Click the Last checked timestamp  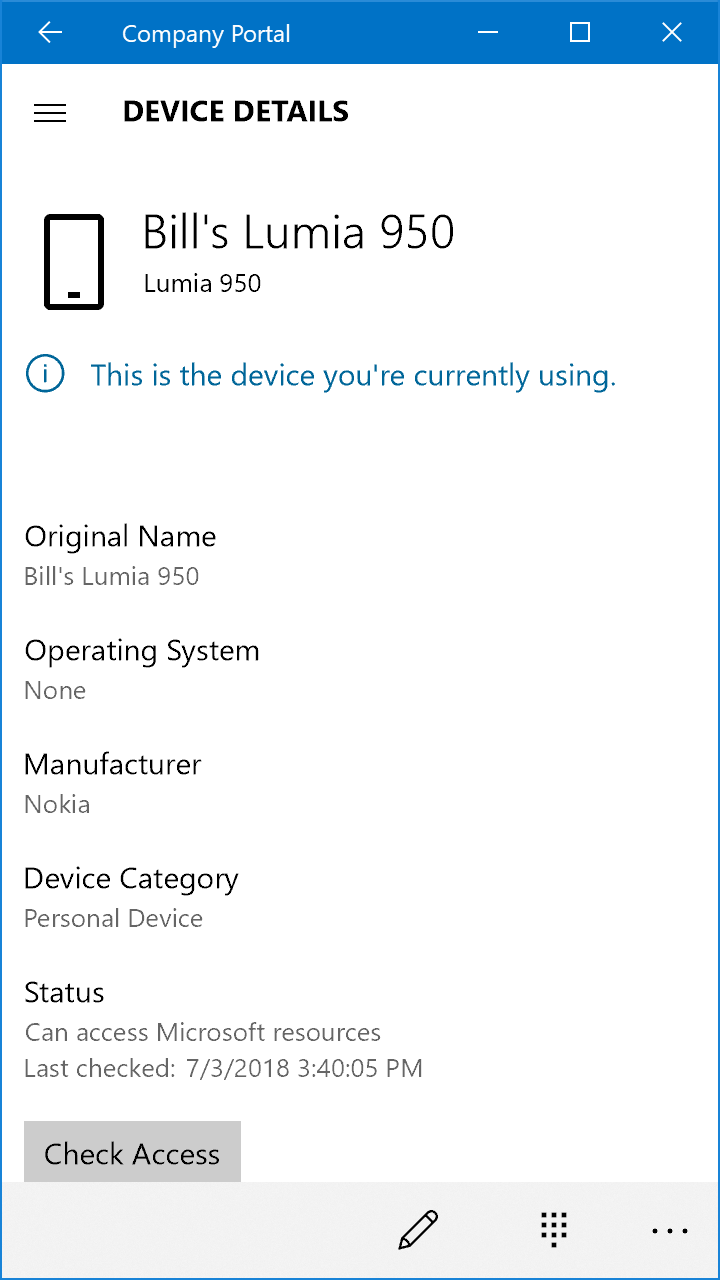(223, 1069)
